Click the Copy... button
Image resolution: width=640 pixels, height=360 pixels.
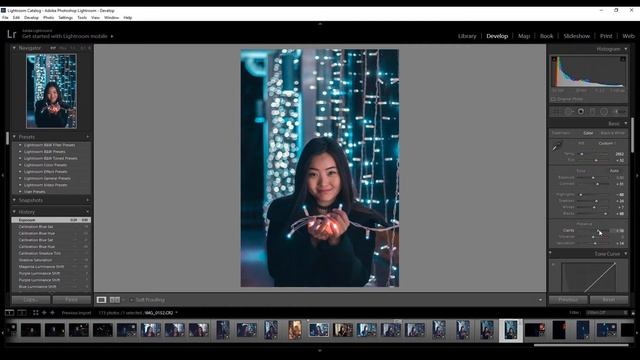[31, 300]
